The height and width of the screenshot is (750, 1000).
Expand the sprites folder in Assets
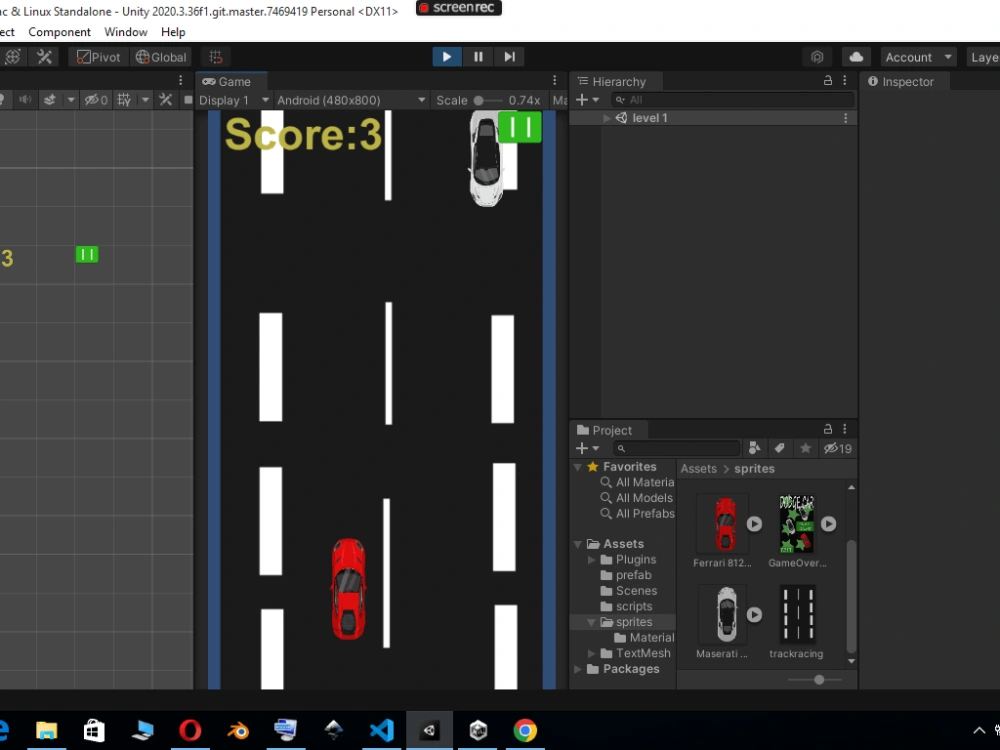(592, 621)
